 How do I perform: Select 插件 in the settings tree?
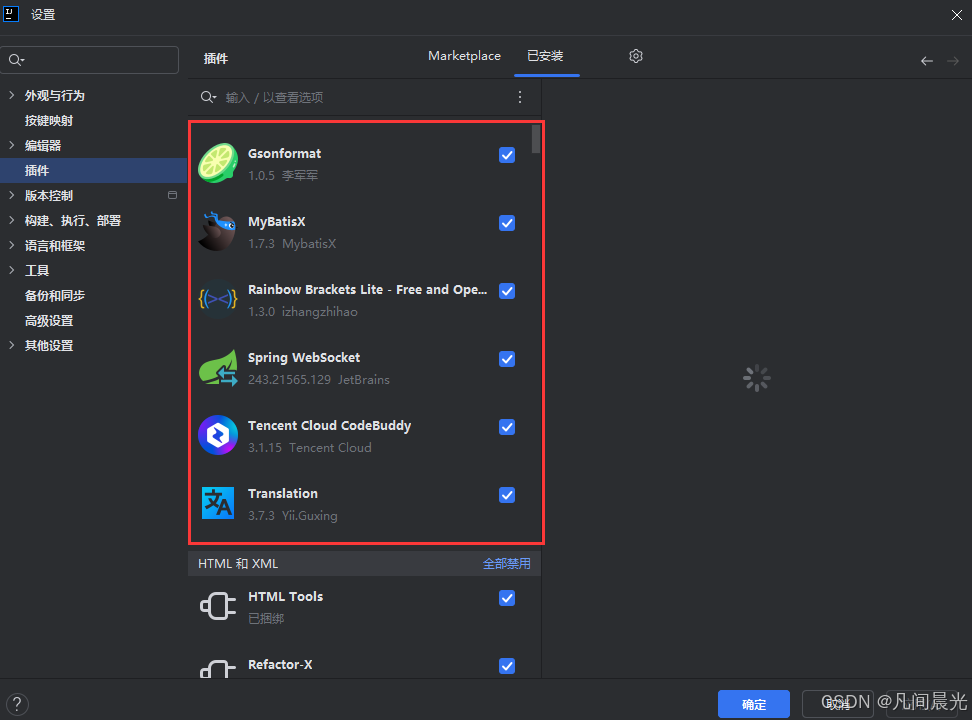click(x=93, y=171)
